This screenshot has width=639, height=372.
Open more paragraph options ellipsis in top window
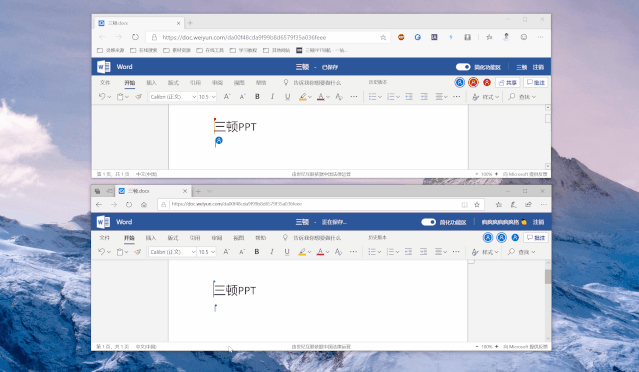[456, 97]
